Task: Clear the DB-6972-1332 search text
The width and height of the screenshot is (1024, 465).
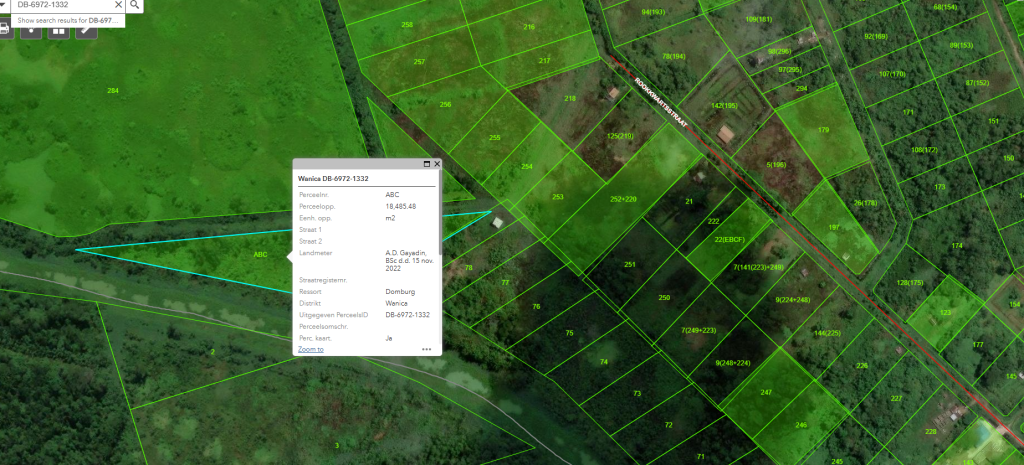Action: pyautogui.click(x=118, y=5)
